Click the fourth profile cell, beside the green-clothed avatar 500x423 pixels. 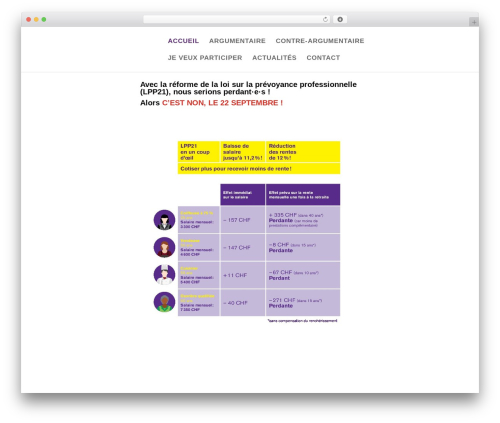[199, 303]
